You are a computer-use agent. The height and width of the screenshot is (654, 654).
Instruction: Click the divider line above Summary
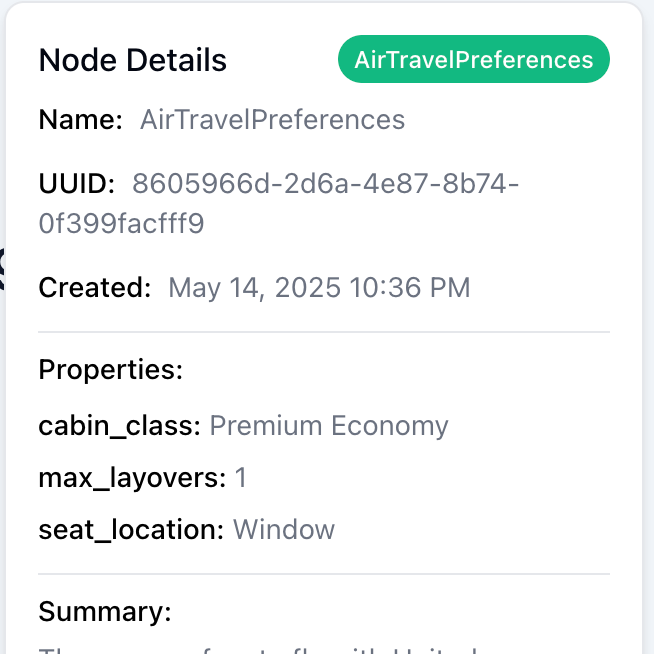[324, 574]
